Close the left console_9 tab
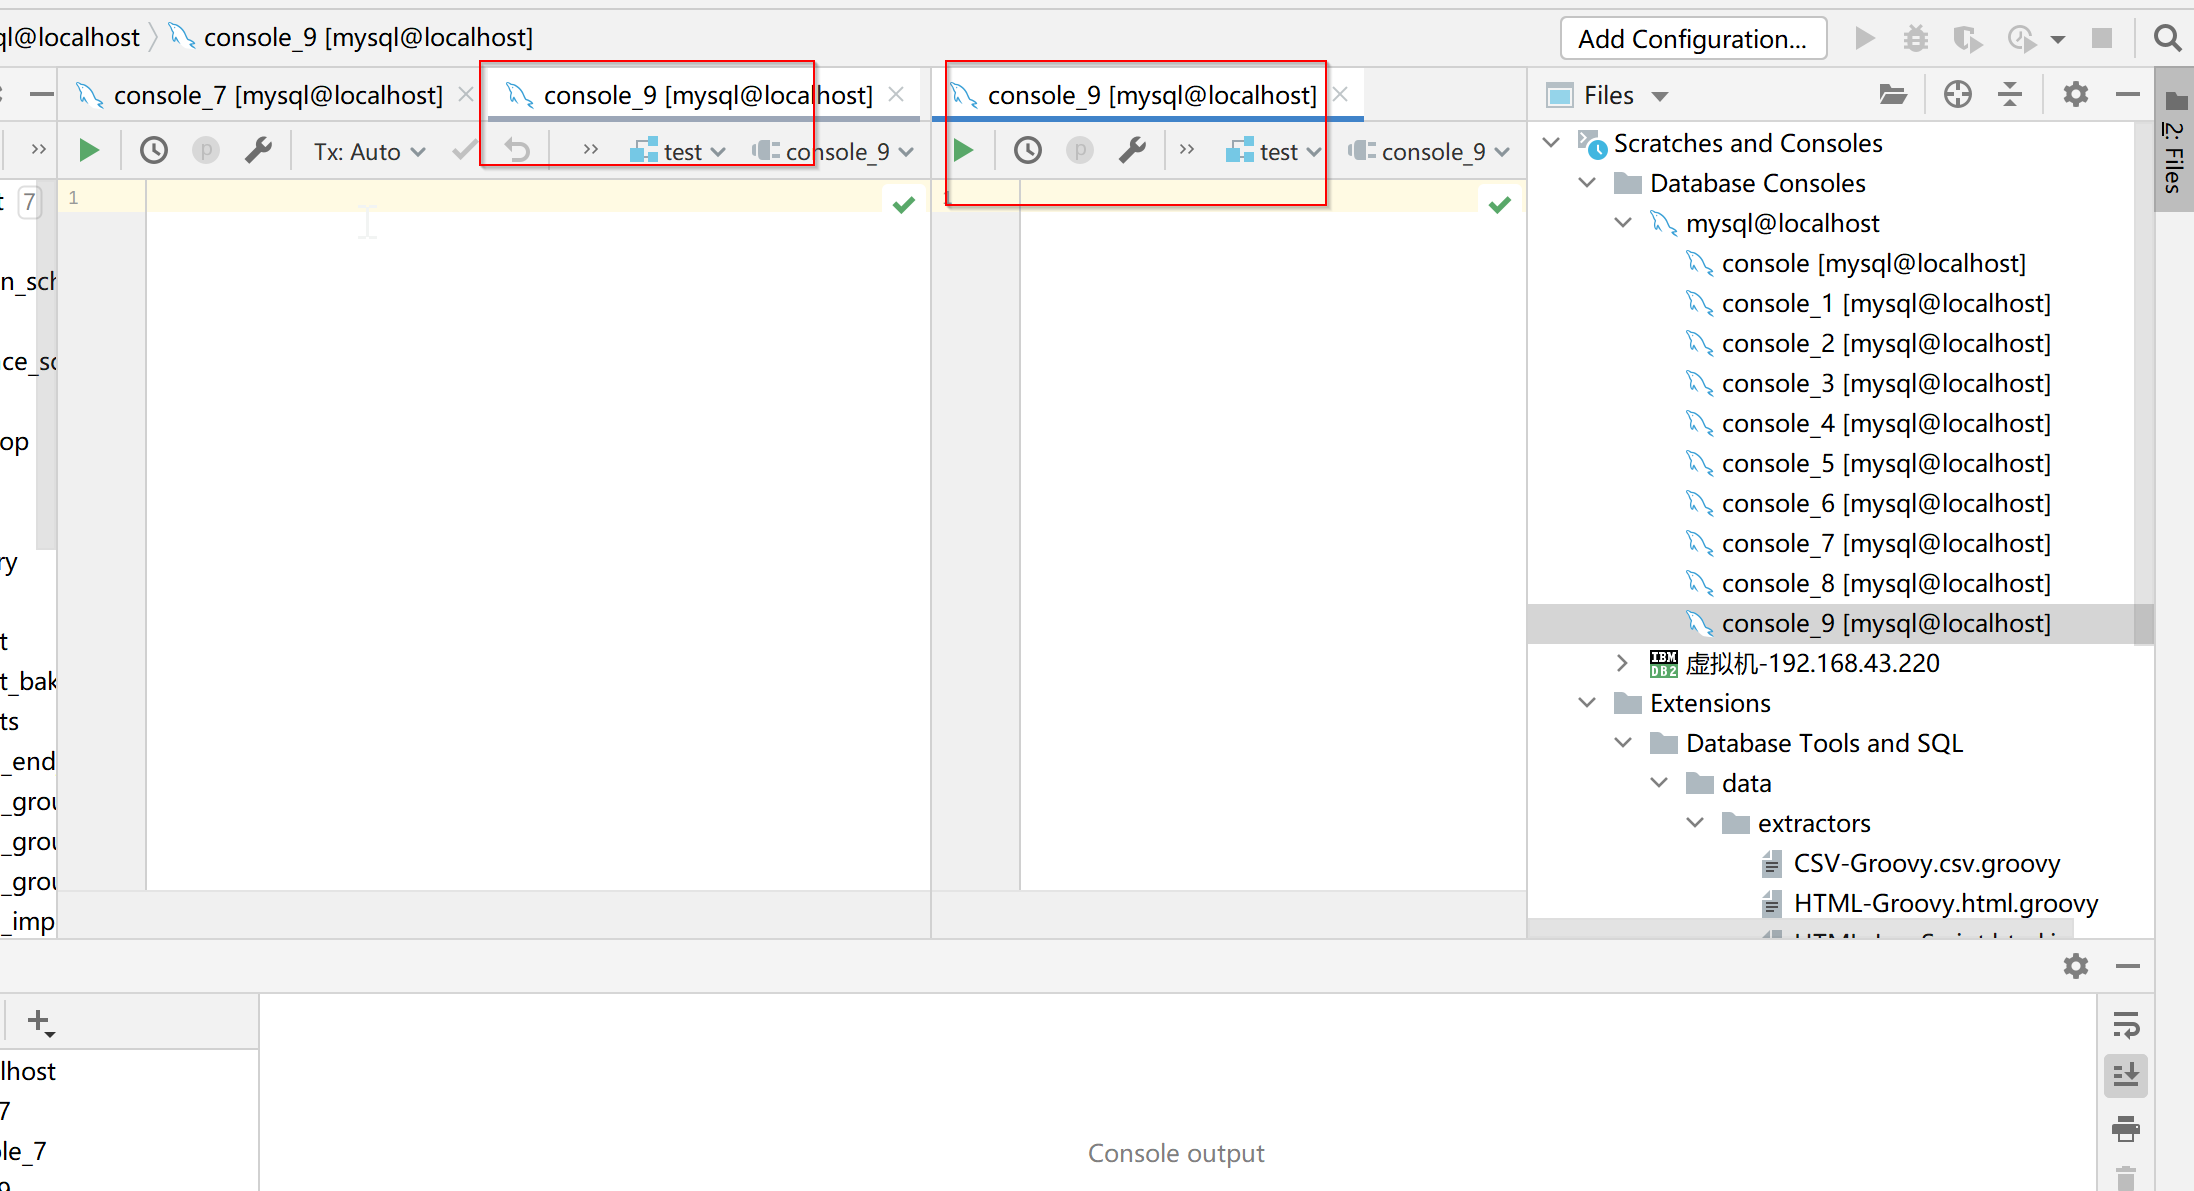 tap(896, 95)
